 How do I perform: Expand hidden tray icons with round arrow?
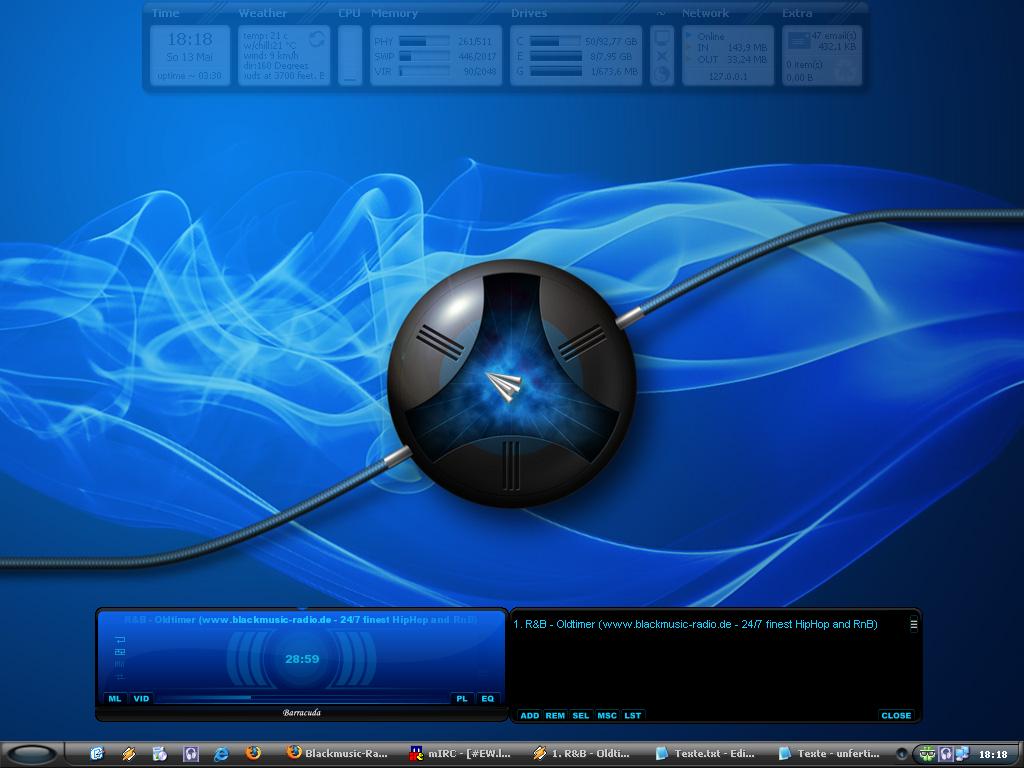tap(902, 754)
